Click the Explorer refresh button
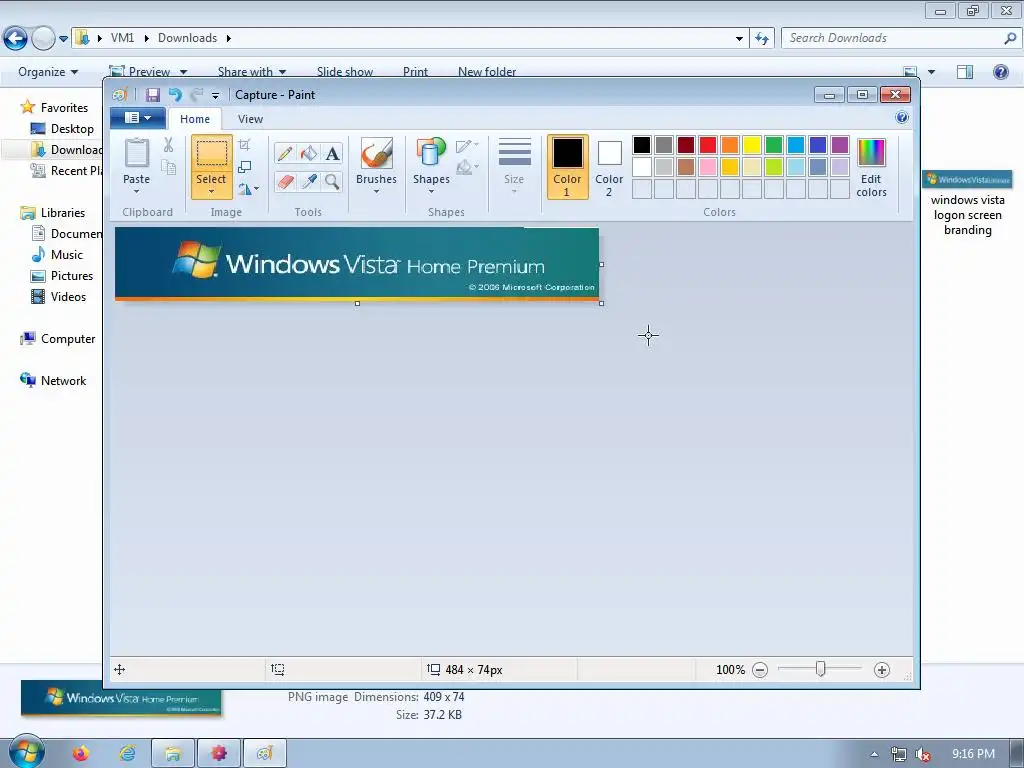 [762, 39]
